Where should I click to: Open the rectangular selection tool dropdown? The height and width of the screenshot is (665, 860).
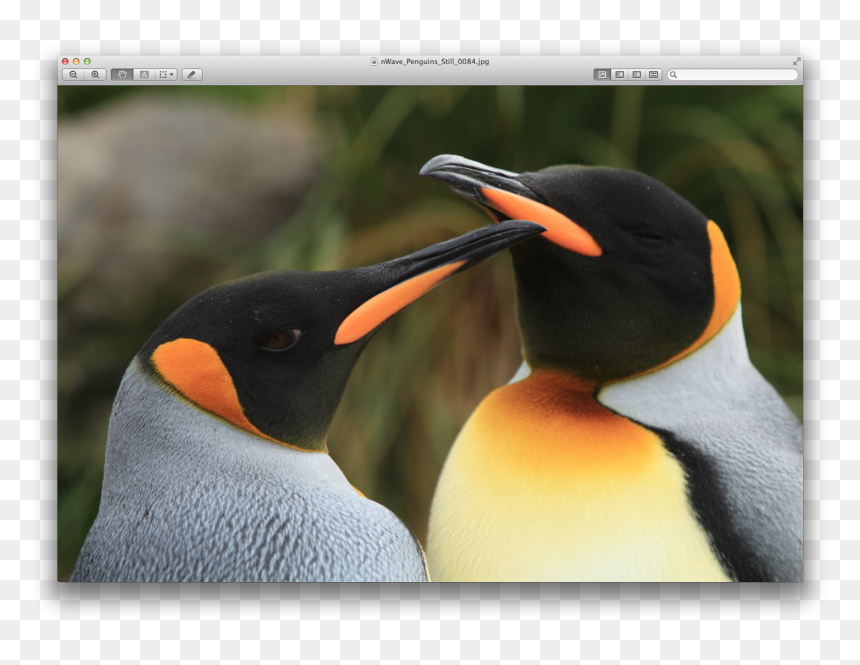pyautogui.click(x=166, y=75)
